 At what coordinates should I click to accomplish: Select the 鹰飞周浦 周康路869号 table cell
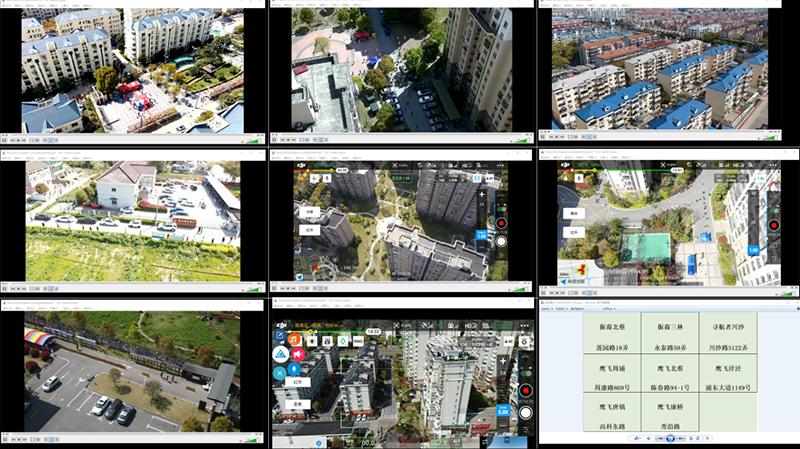click(613, 377)
